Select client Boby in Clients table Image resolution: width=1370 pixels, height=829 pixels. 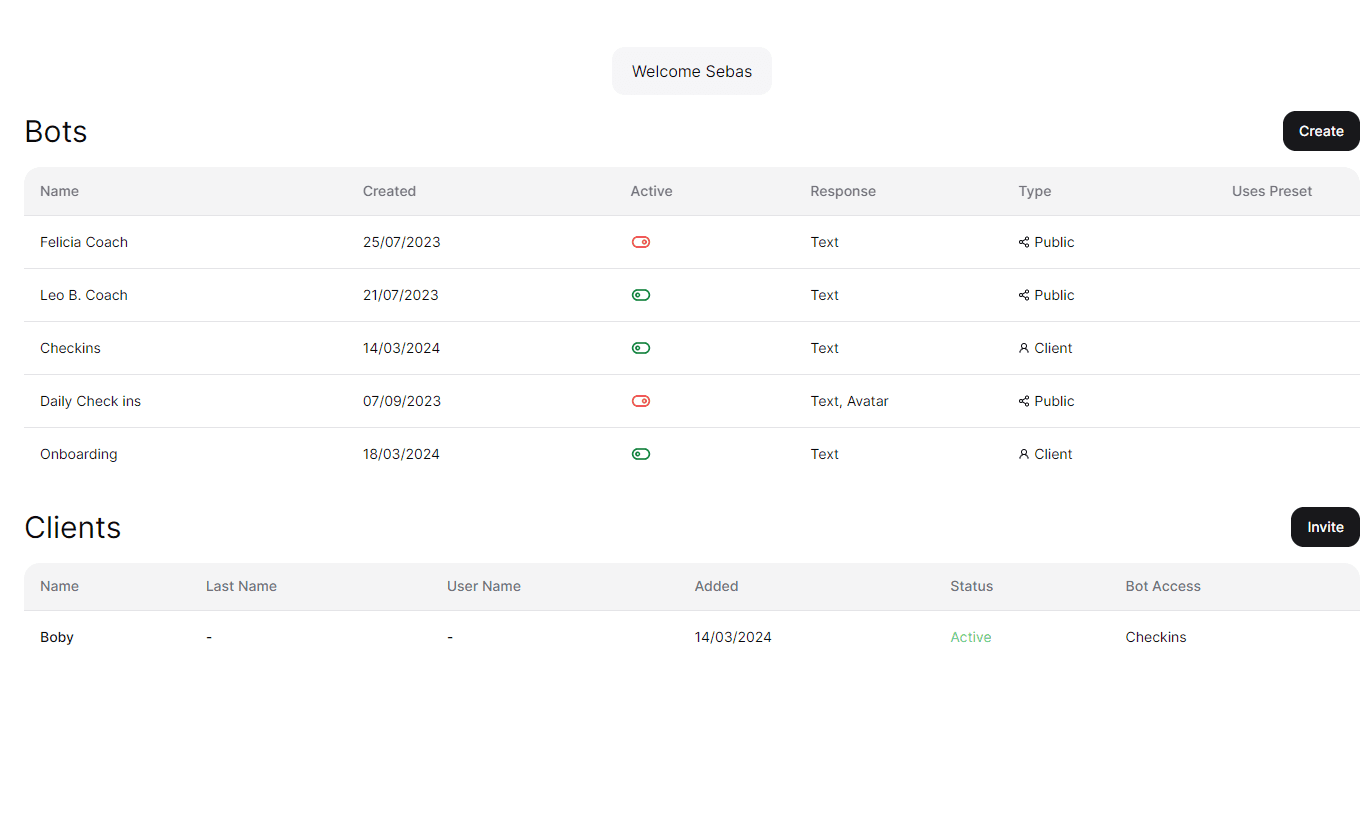pos(57,637)
